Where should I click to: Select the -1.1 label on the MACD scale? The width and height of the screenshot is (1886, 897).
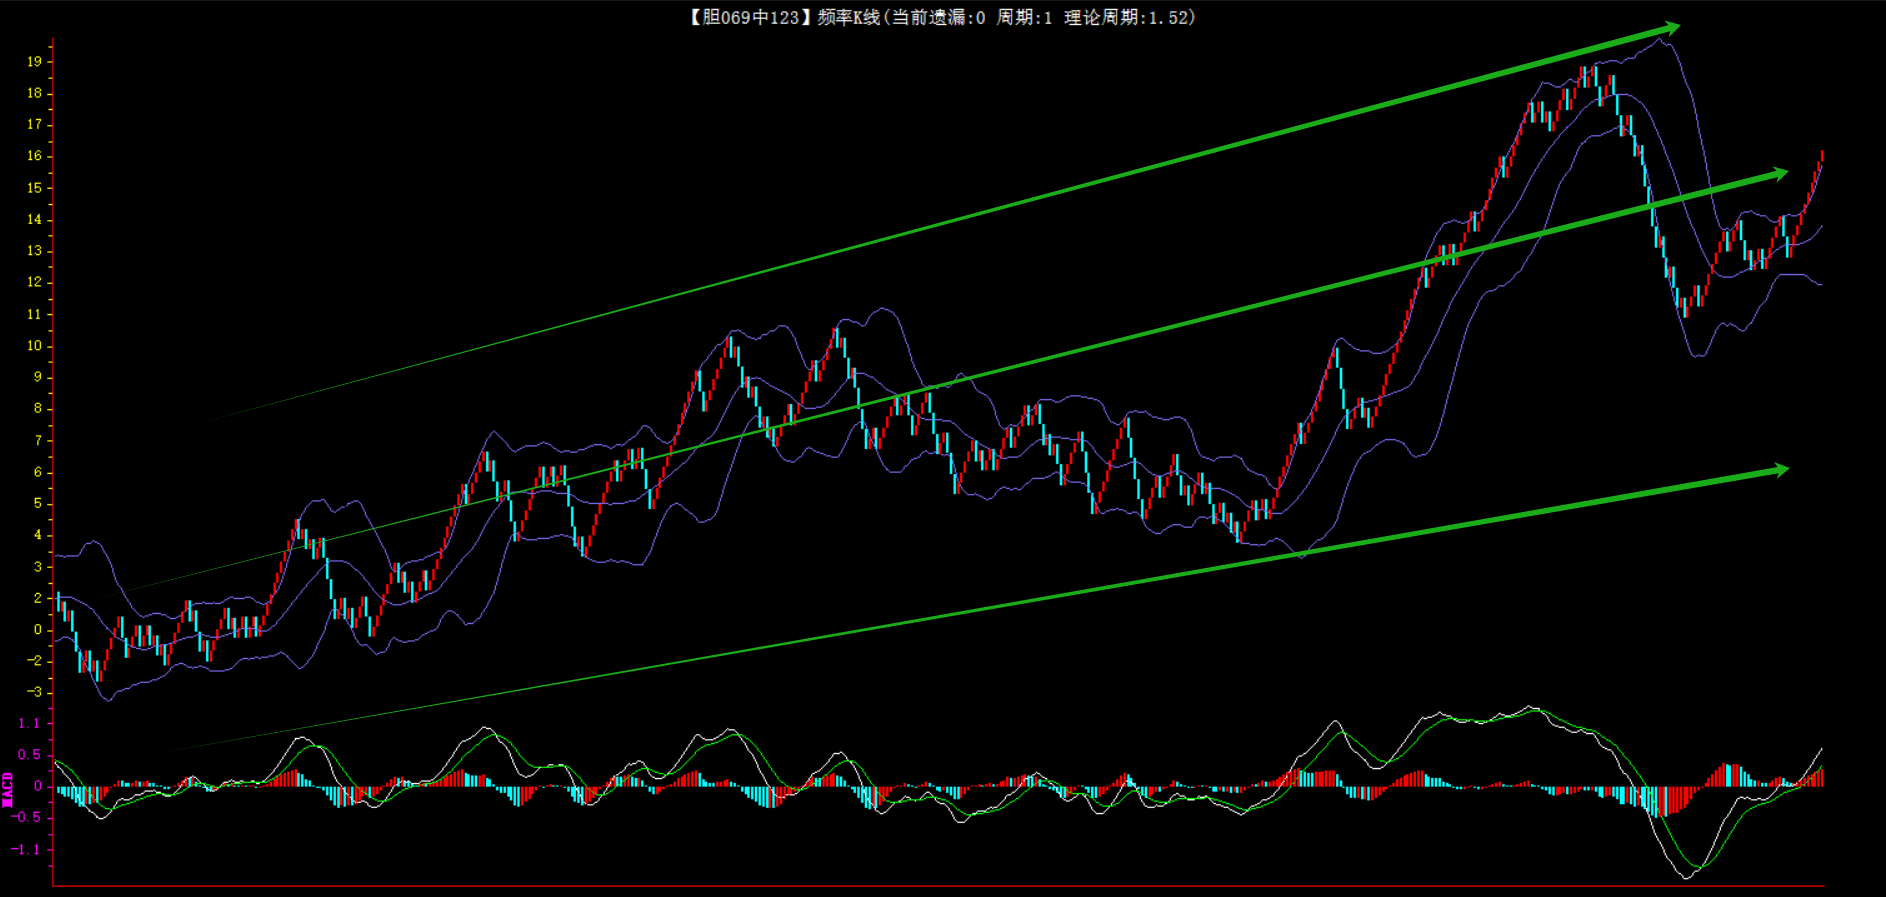pos(26,850)
